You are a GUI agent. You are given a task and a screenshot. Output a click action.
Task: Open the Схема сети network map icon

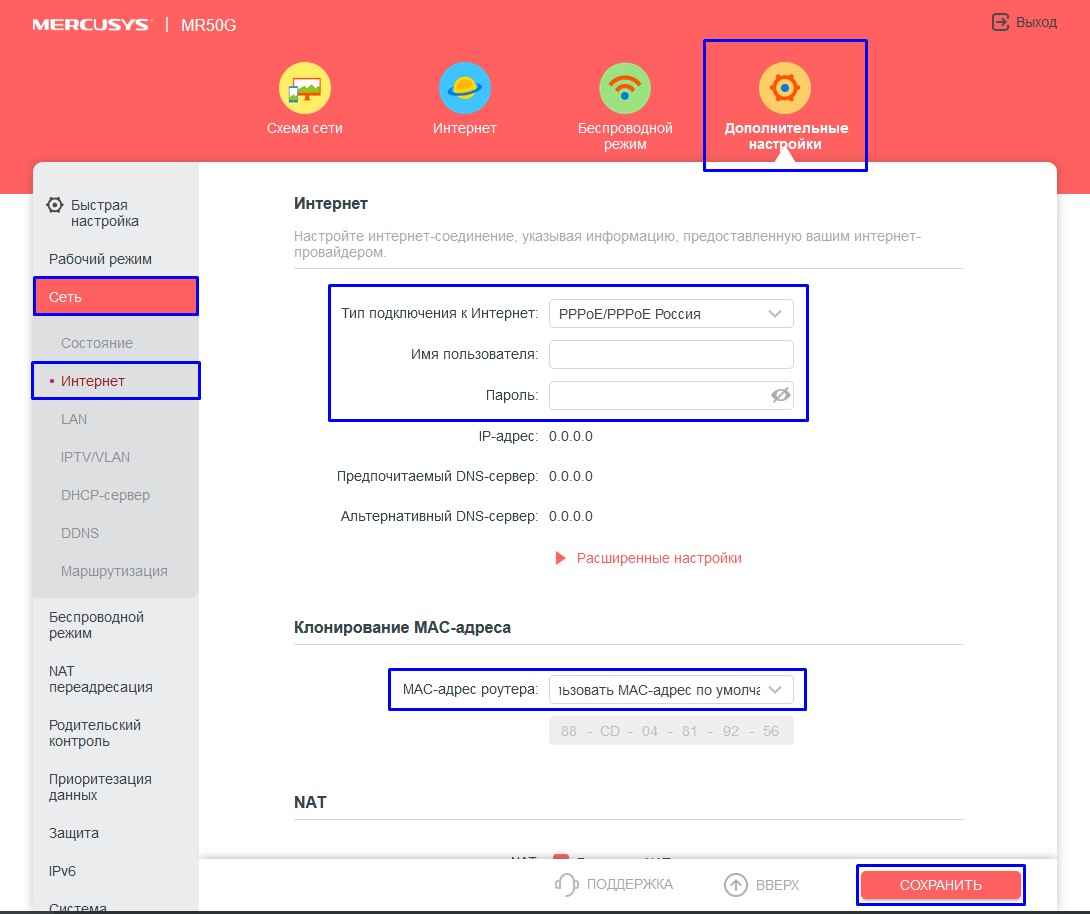coord(304,88)
